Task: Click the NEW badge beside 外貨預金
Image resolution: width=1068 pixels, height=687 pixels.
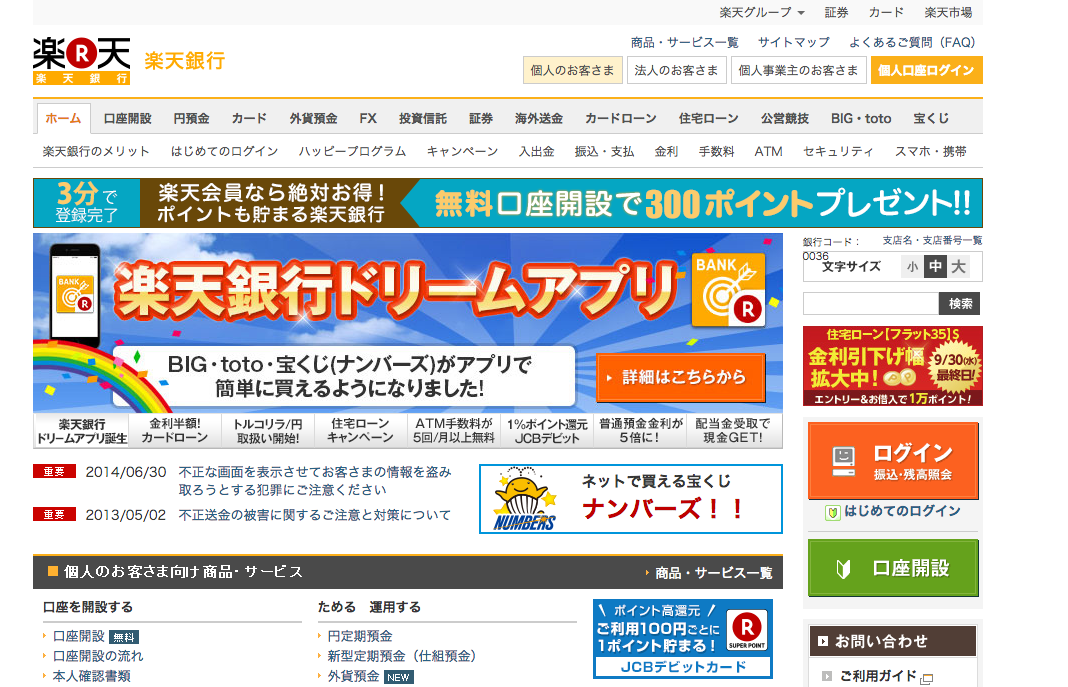Action: tap(398, 677)
